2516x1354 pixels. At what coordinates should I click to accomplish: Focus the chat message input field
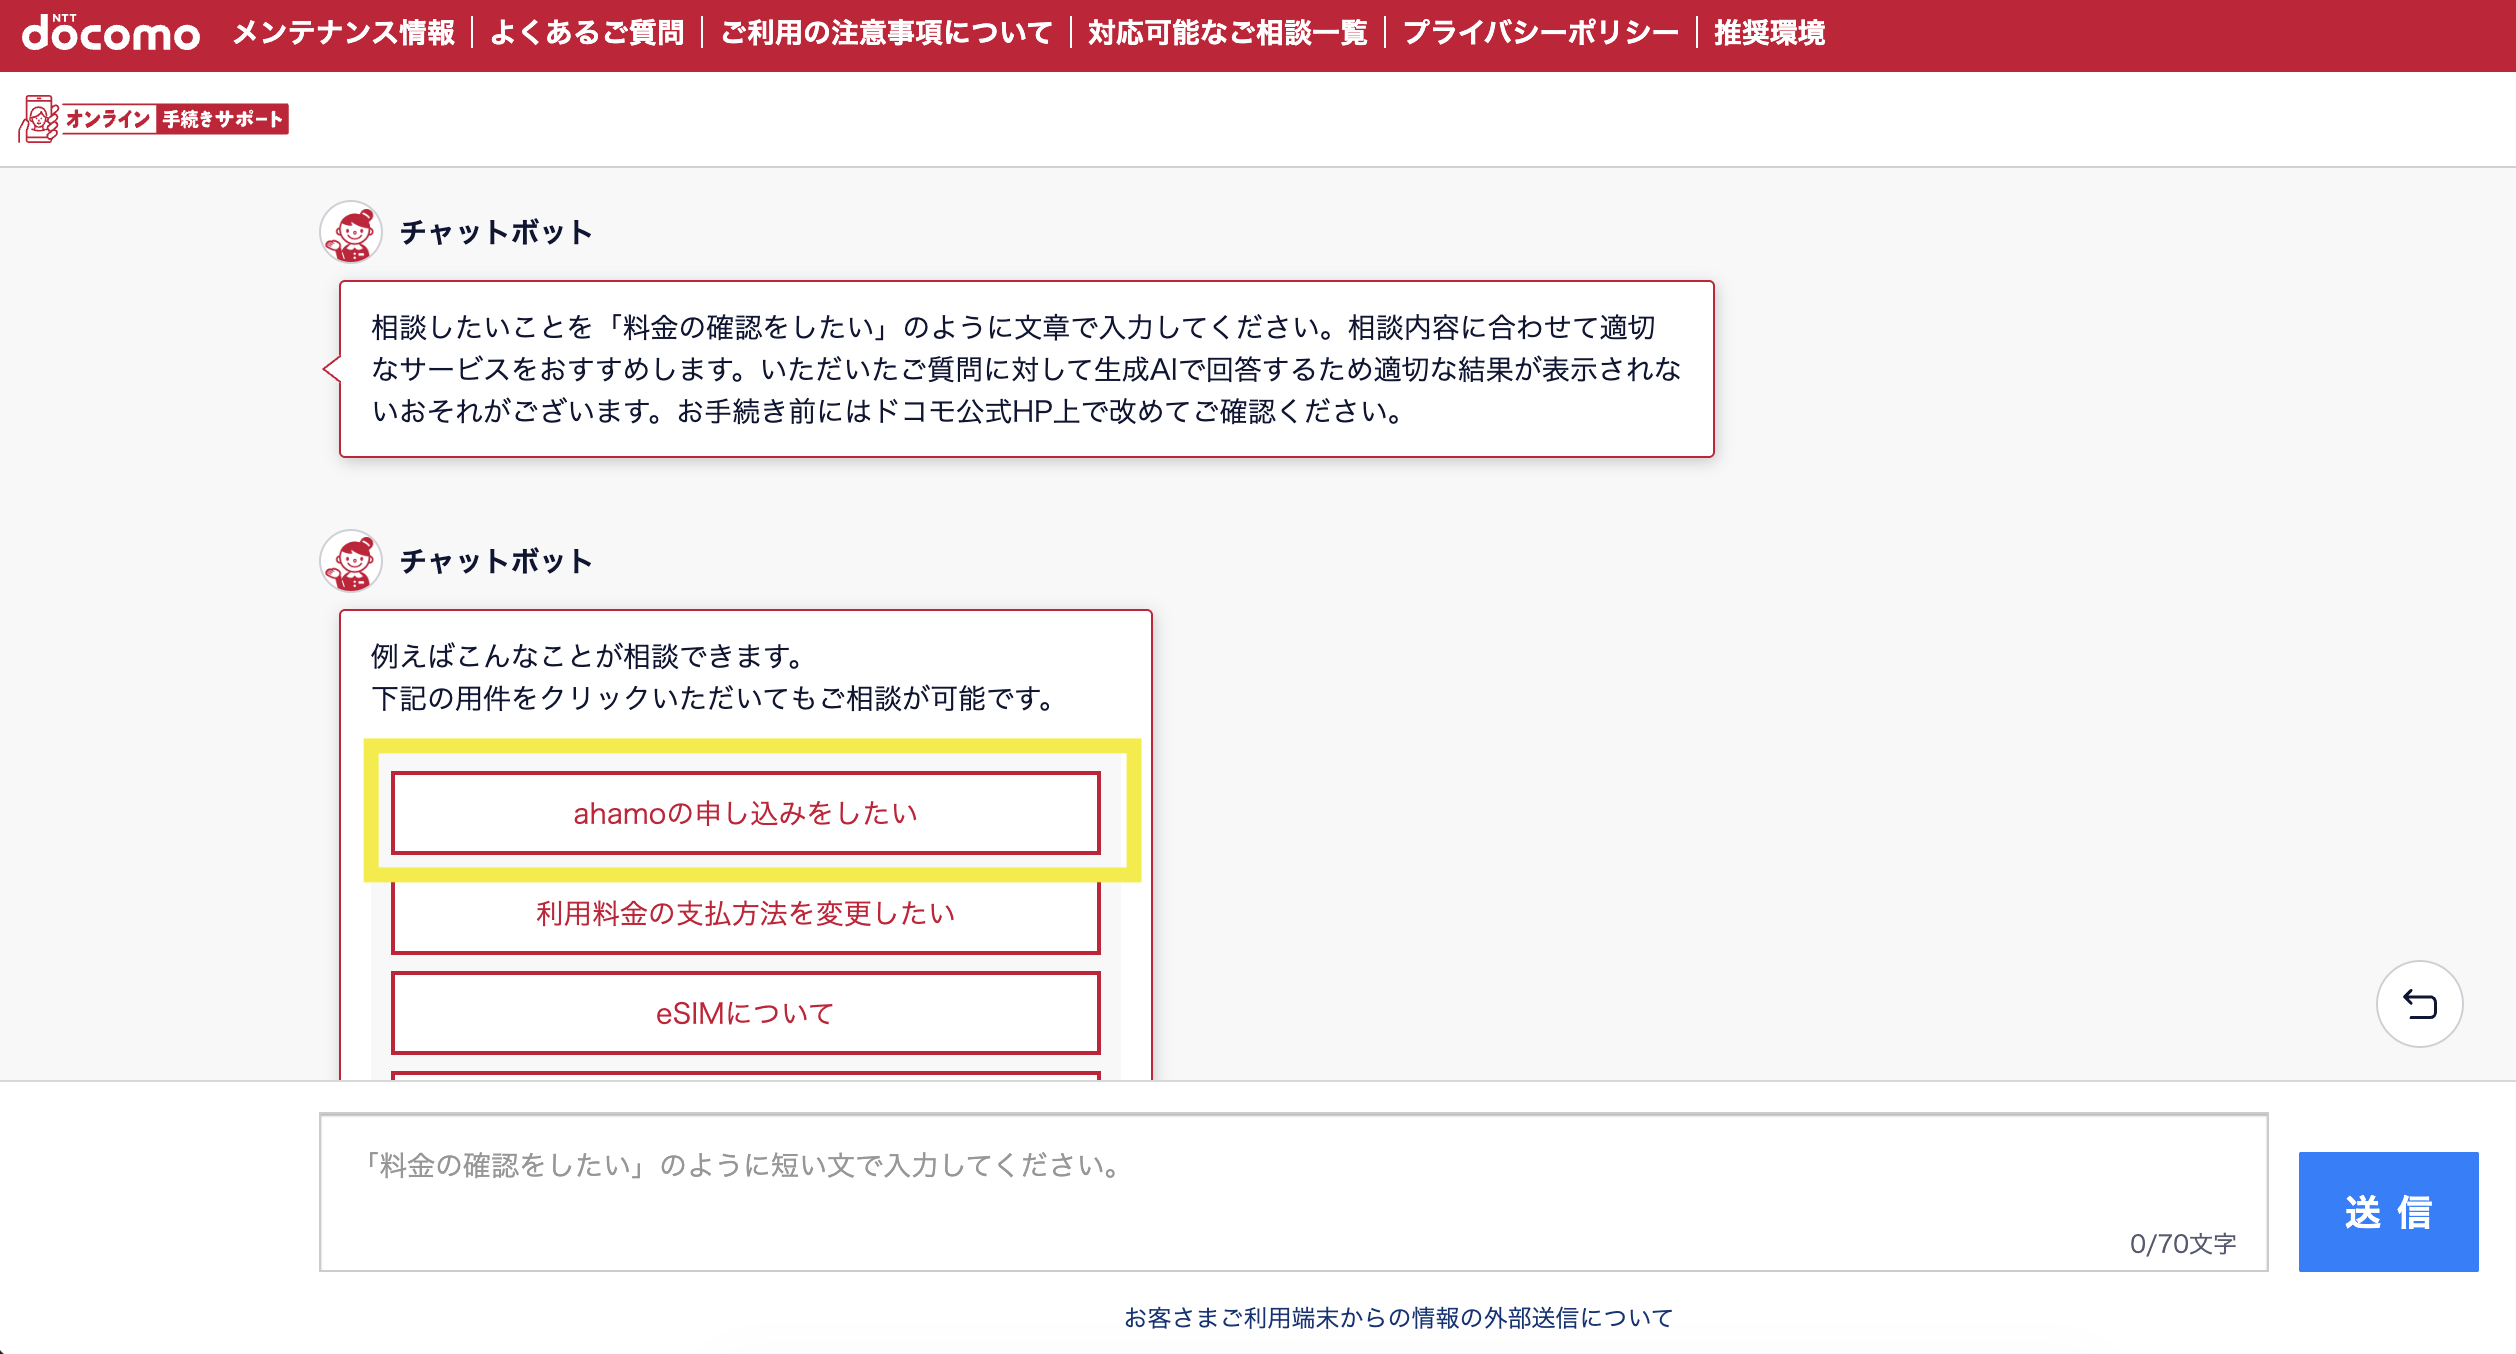[x=1293, y=1192]
